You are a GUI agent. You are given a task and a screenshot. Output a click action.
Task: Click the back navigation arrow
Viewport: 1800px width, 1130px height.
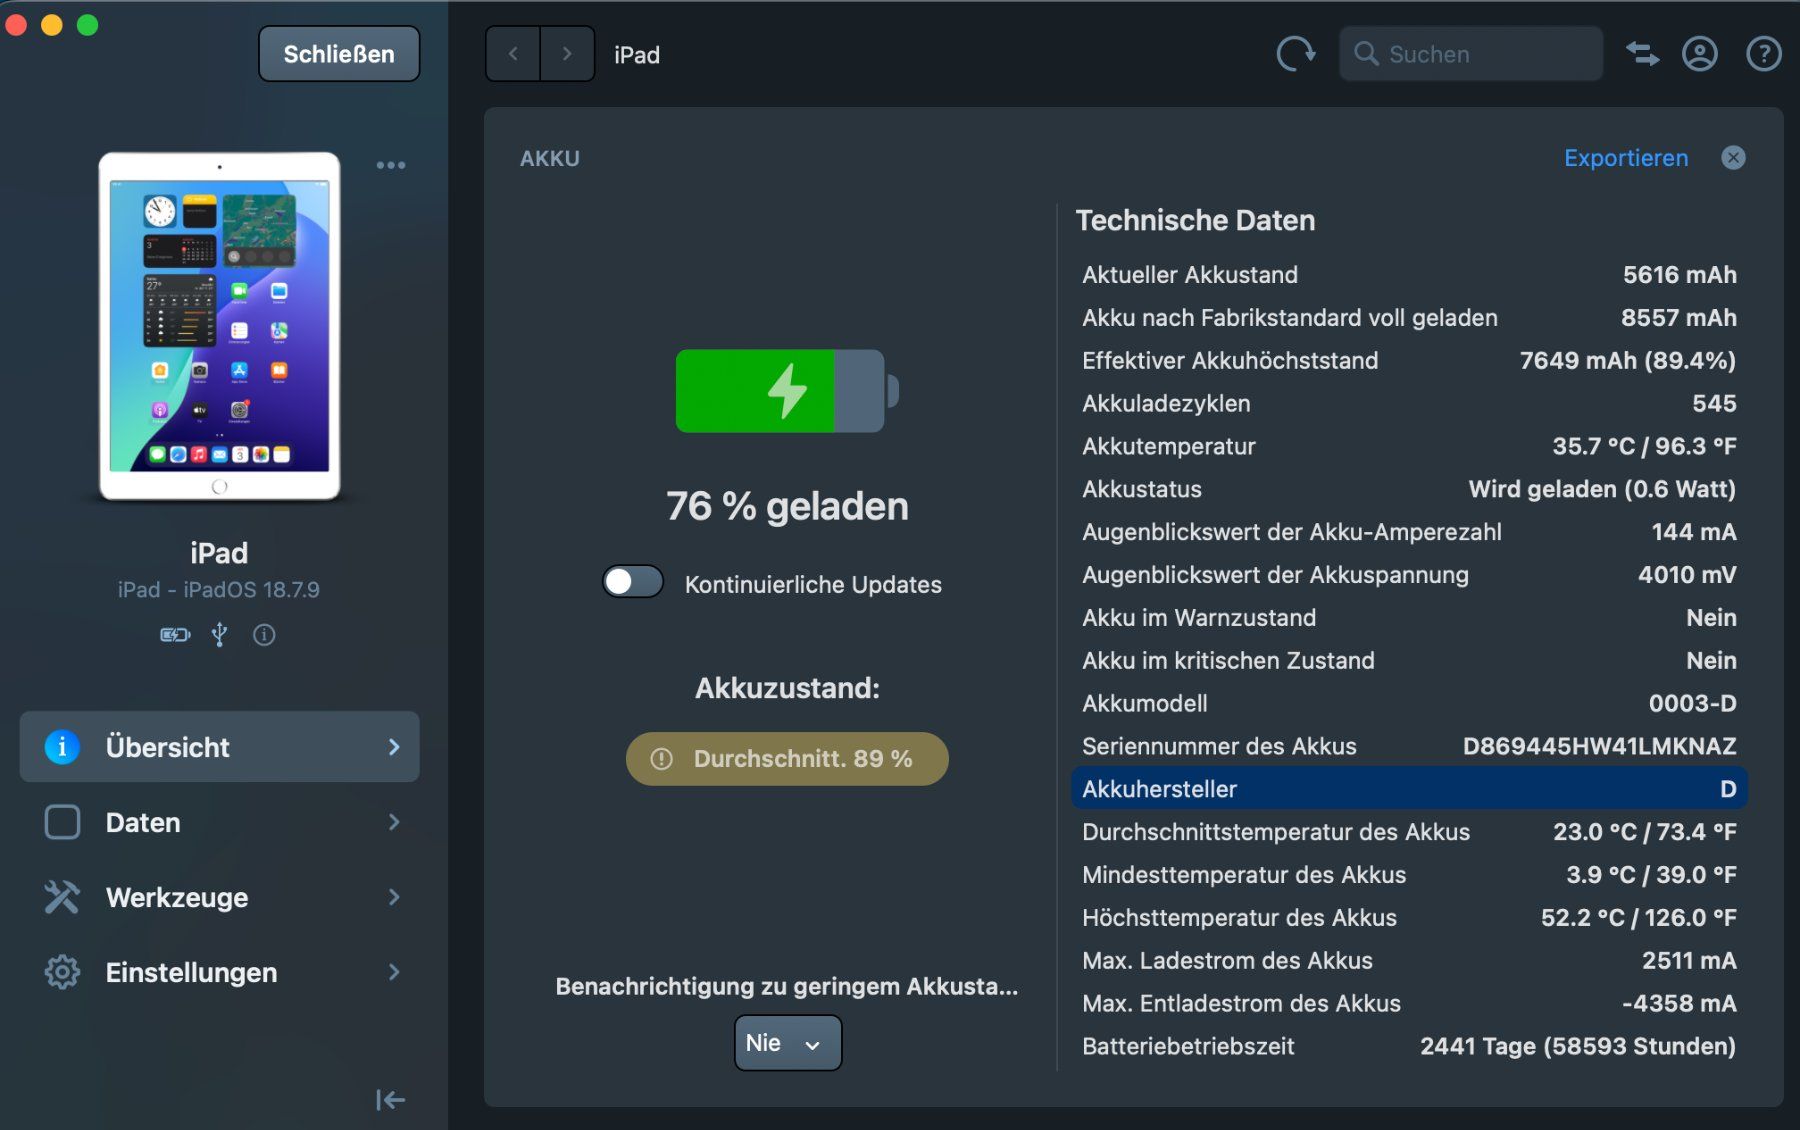(513, 54)
